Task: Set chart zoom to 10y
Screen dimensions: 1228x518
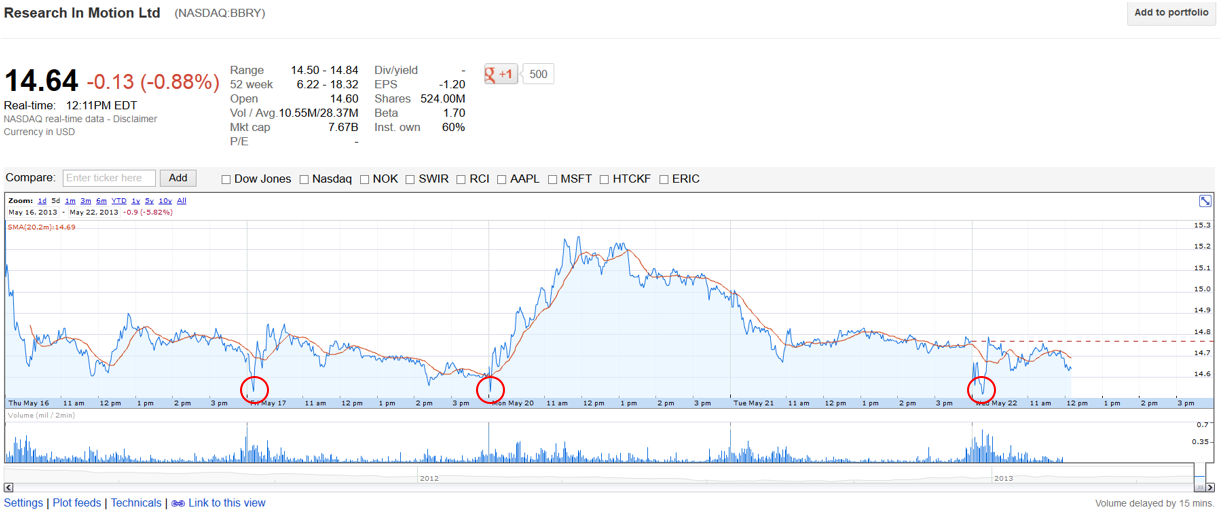Action: (x=165, y=201)
